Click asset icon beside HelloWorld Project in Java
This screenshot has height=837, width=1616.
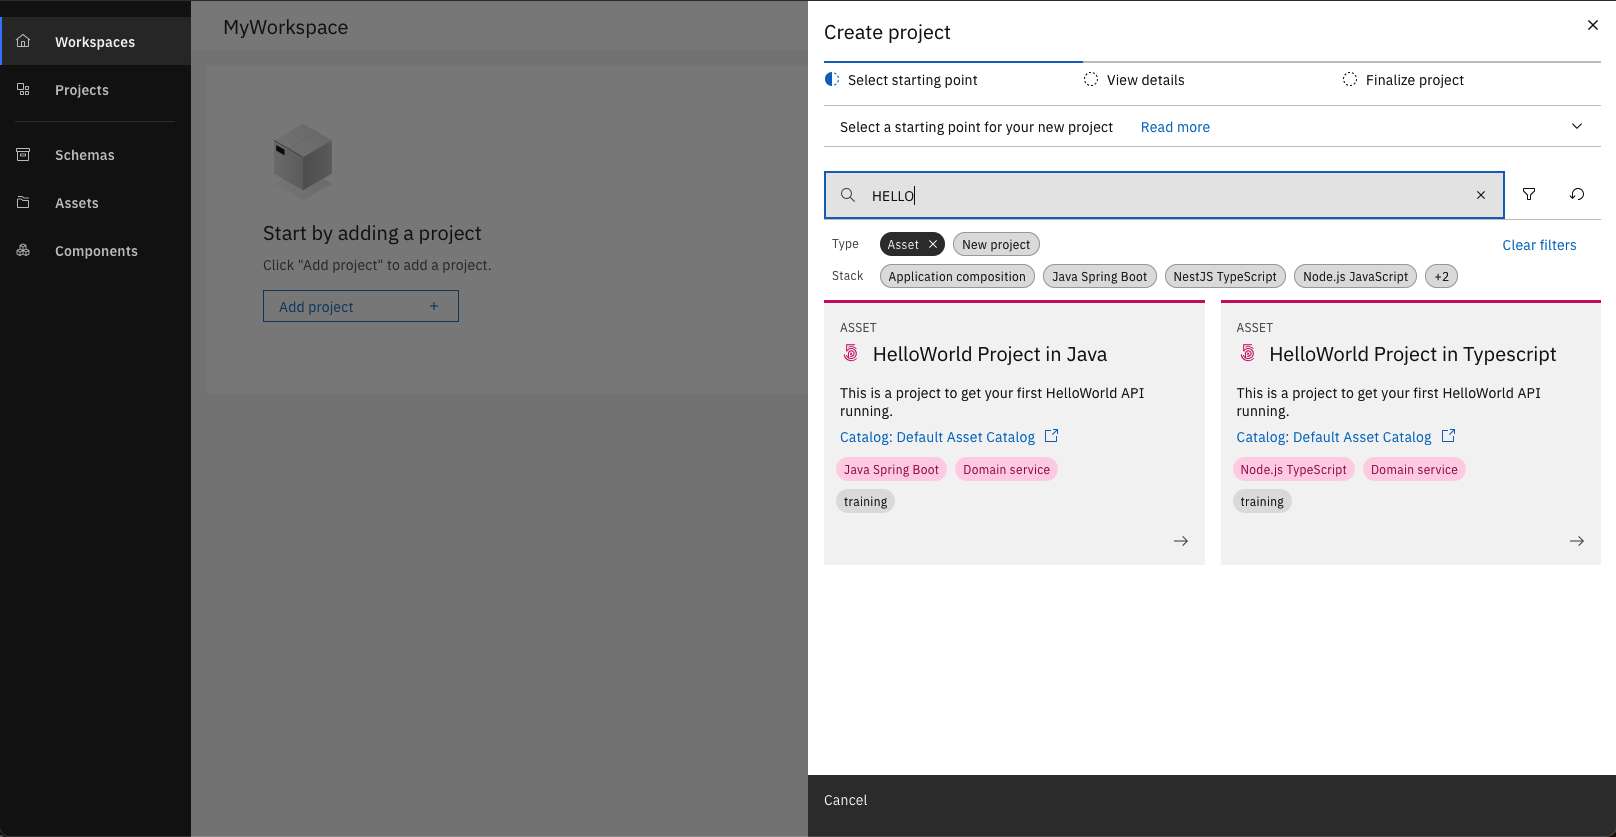point(851,353)
